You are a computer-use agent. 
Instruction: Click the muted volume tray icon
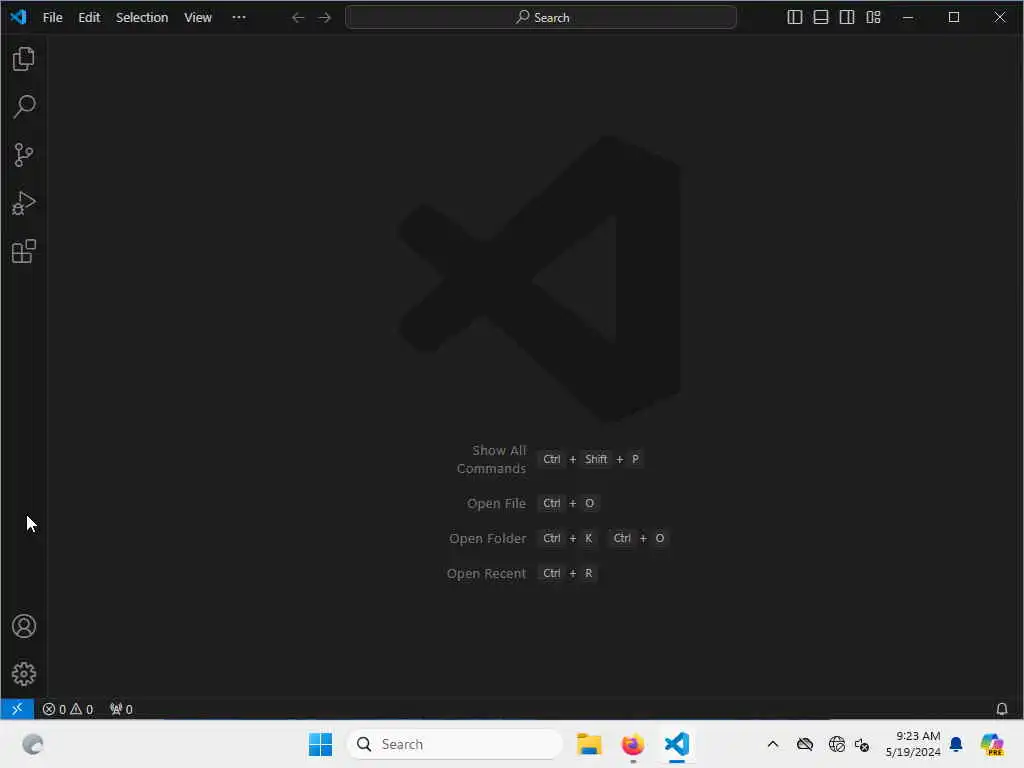click(862, 744)
